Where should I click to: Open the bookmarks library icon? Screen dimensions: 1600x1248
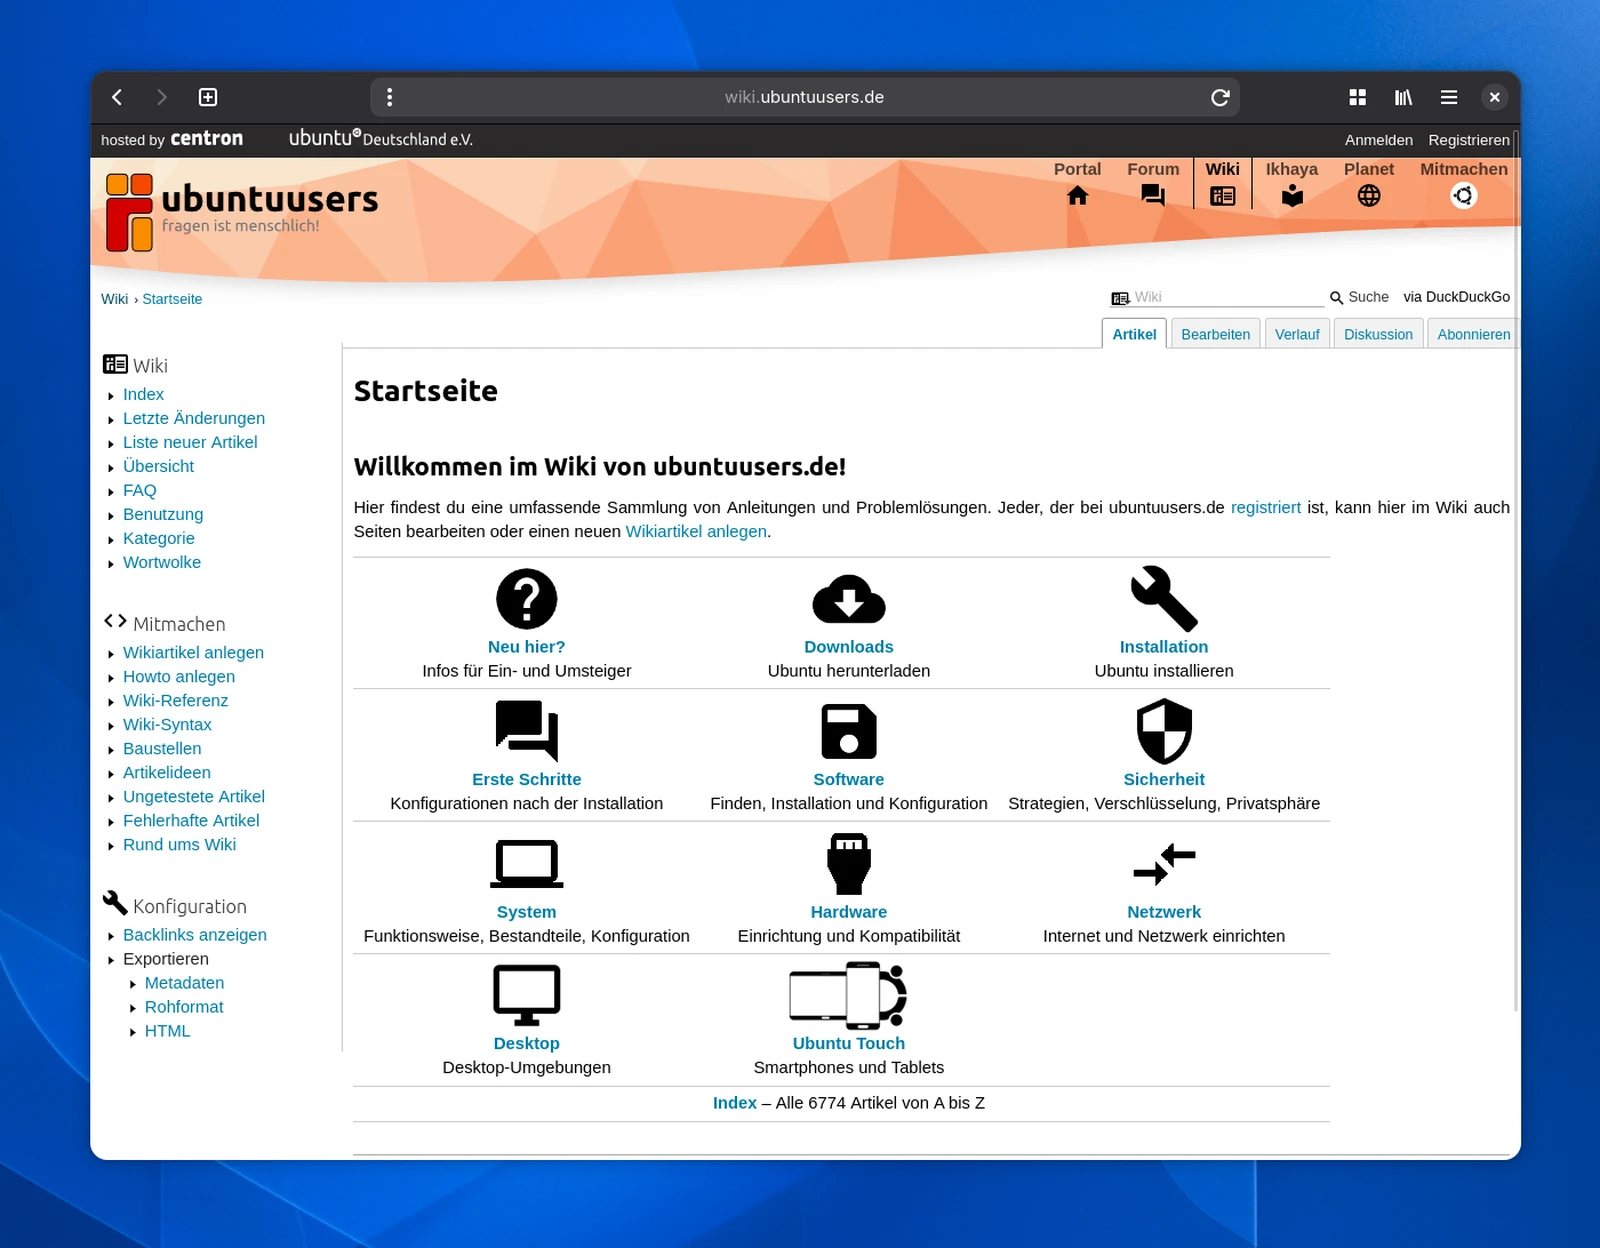(1403, 97)
